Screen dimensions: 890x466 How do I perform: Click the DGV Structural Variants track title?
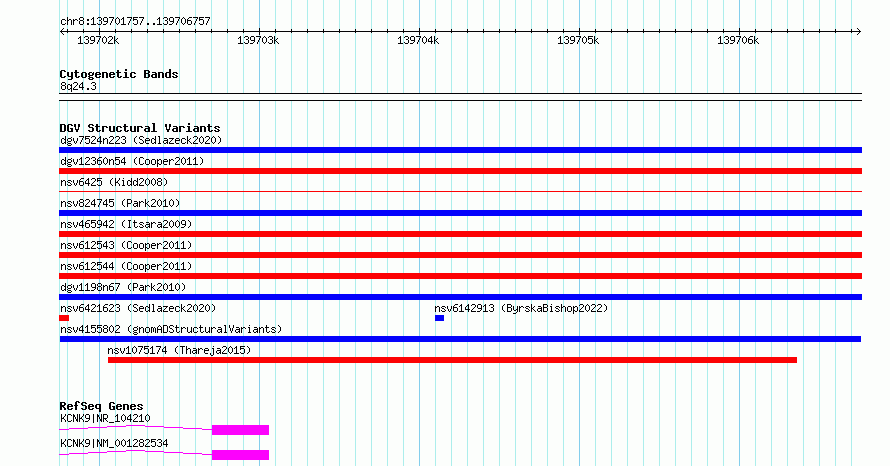tap(140, 128)
